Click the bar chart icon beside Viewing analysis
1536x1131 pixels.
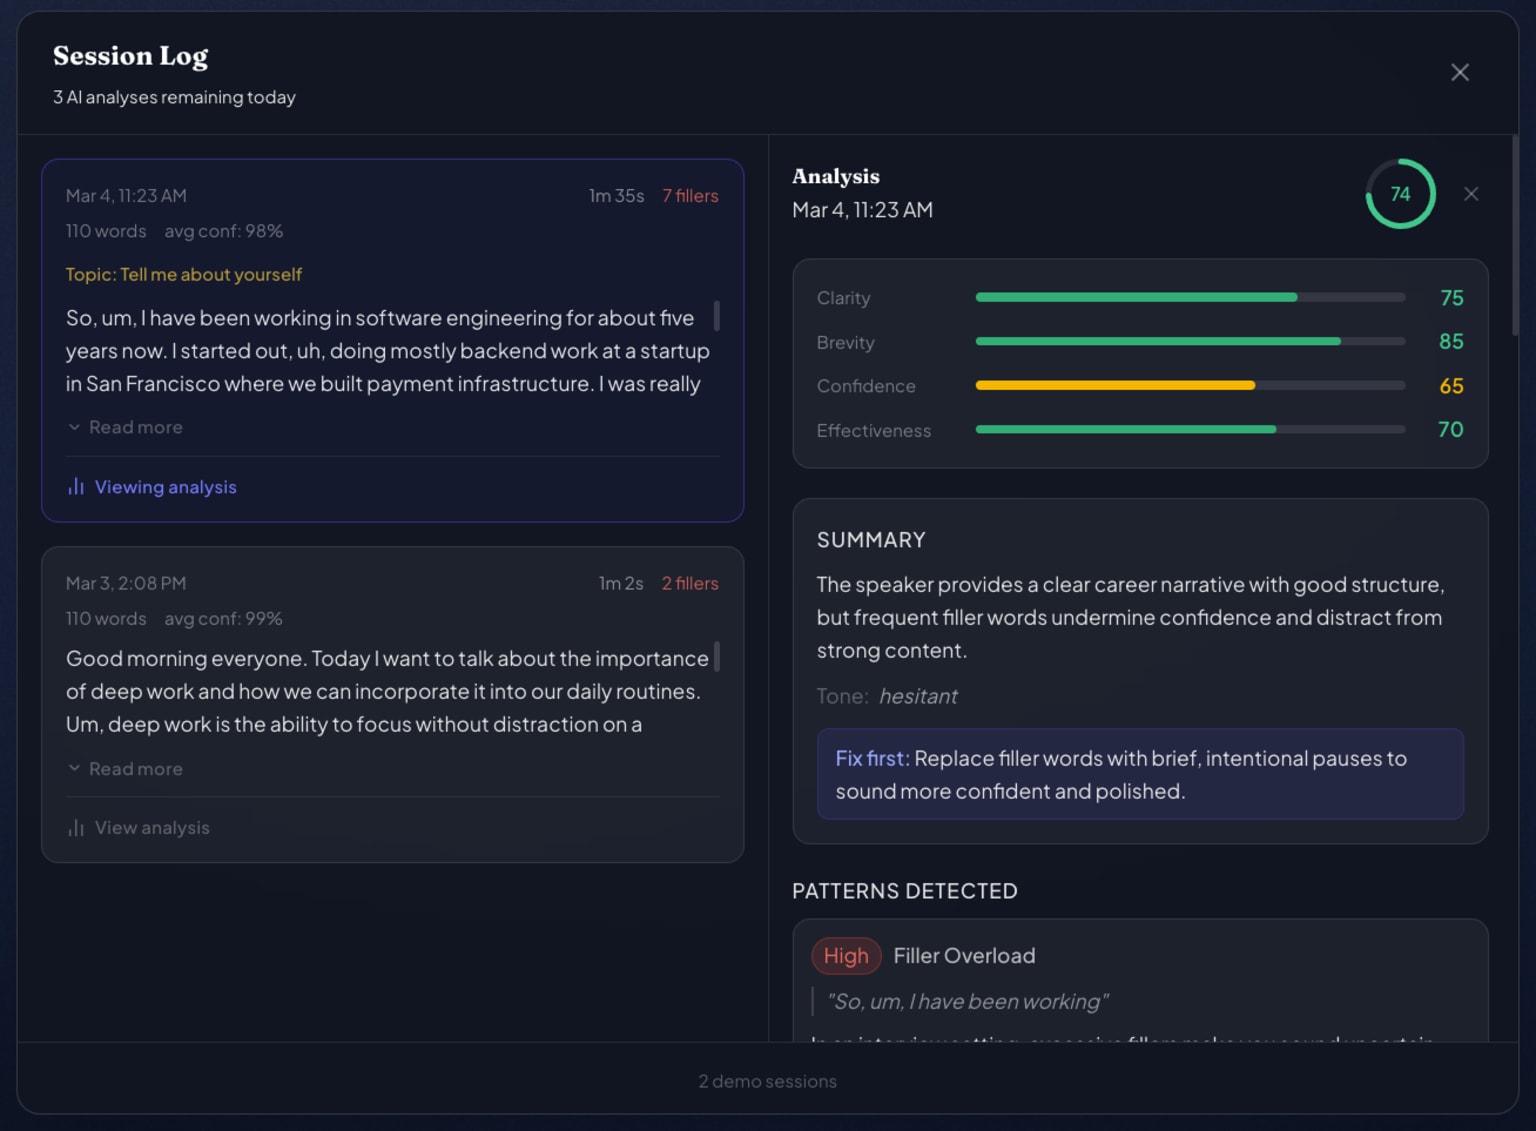click(x=76, y=486)
